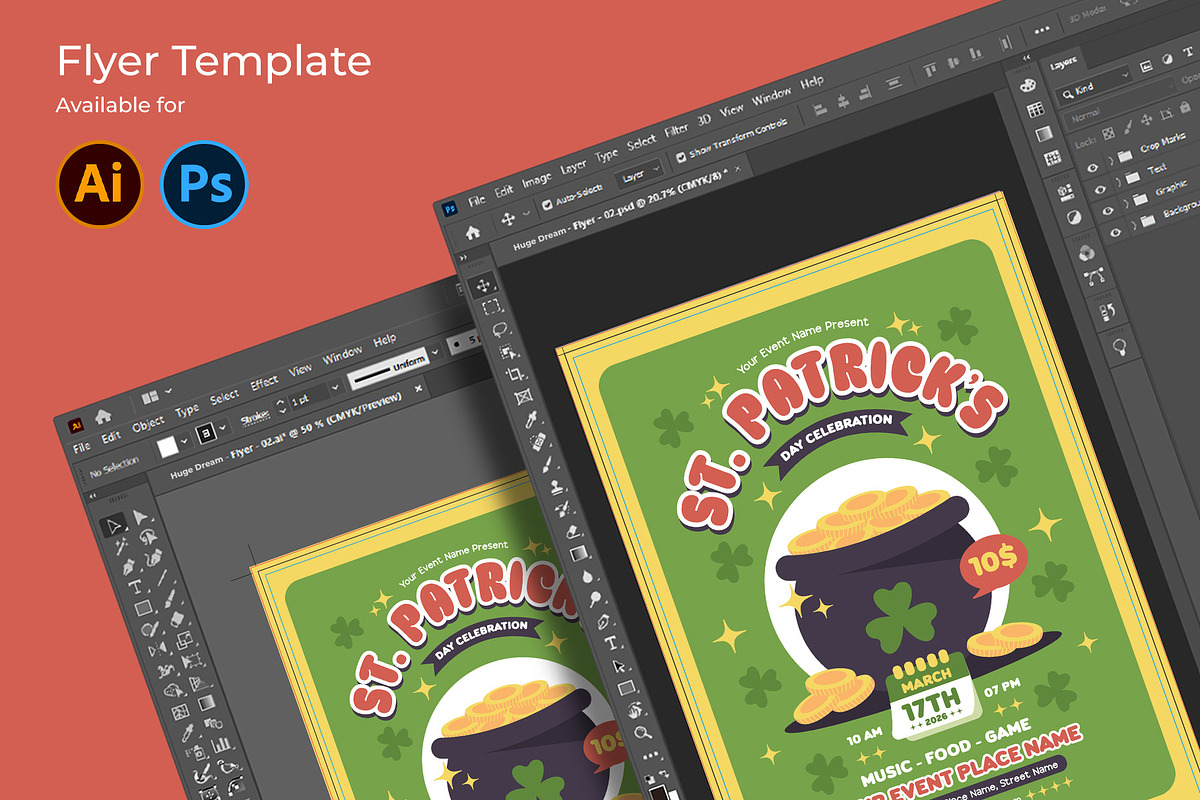Toggle Show Transform Controls checkbox
1200x800 pixels.
tap(681, 157)
